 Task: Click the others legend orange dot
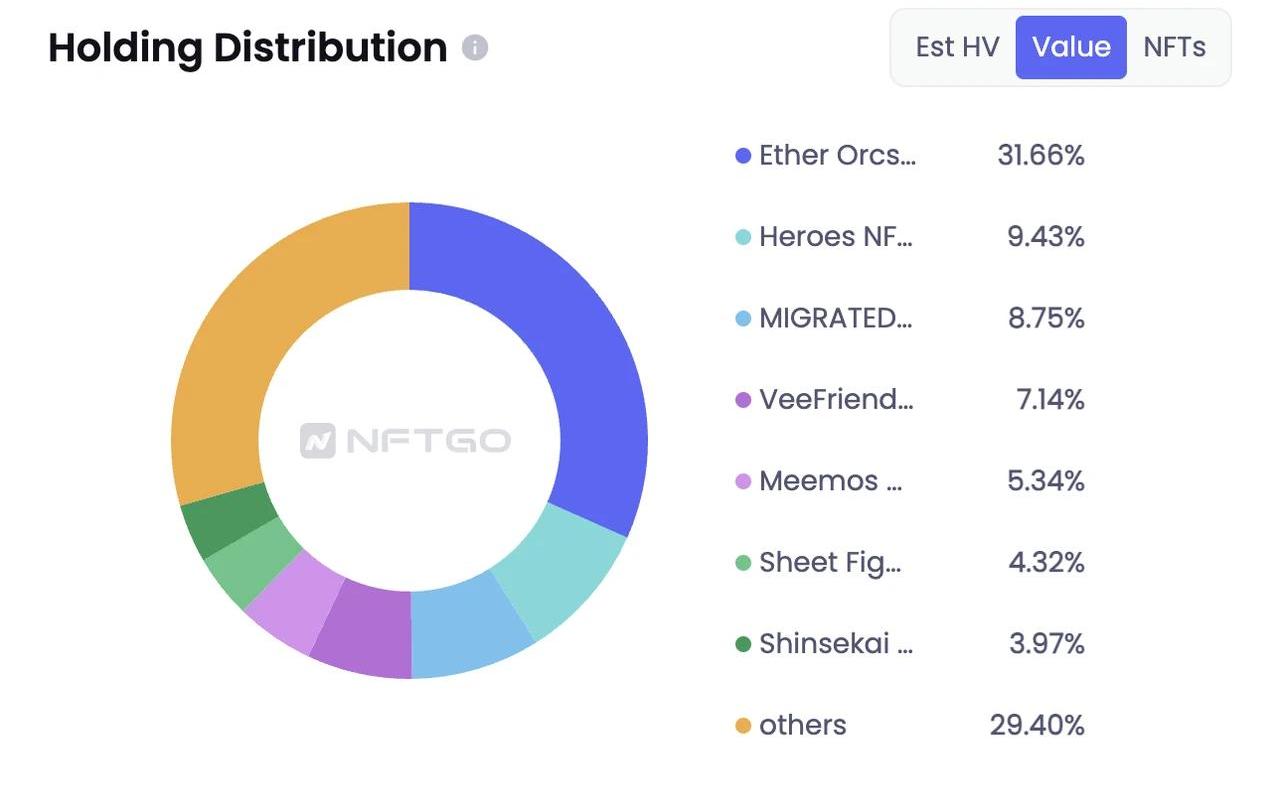point(743,726)
